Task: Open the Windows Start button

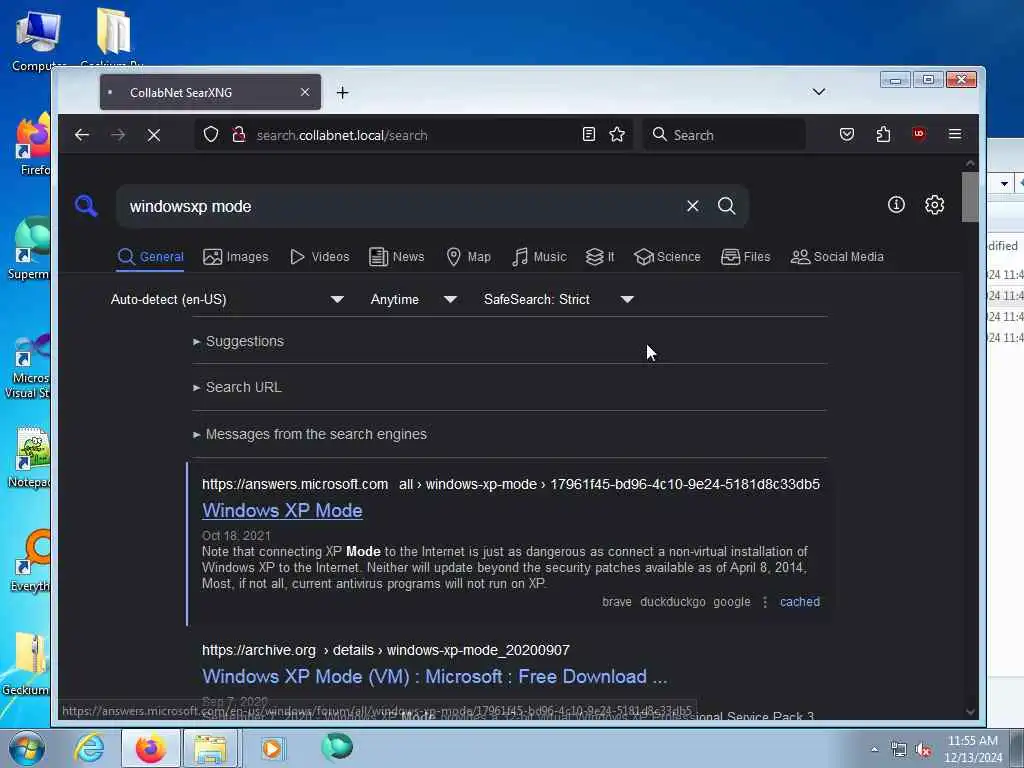Action: tap(26, 748)
